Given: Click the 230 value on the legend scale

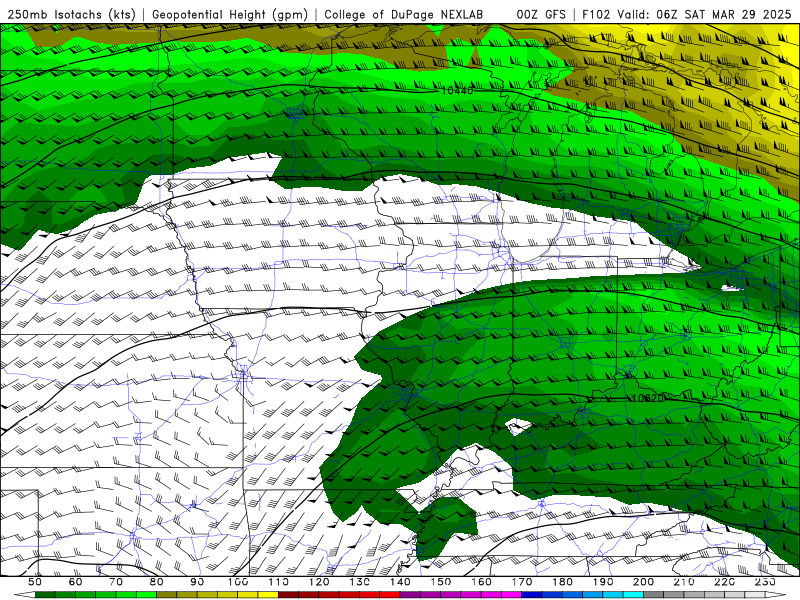Looking at the screenshot, I should click(x=765, y=582).
